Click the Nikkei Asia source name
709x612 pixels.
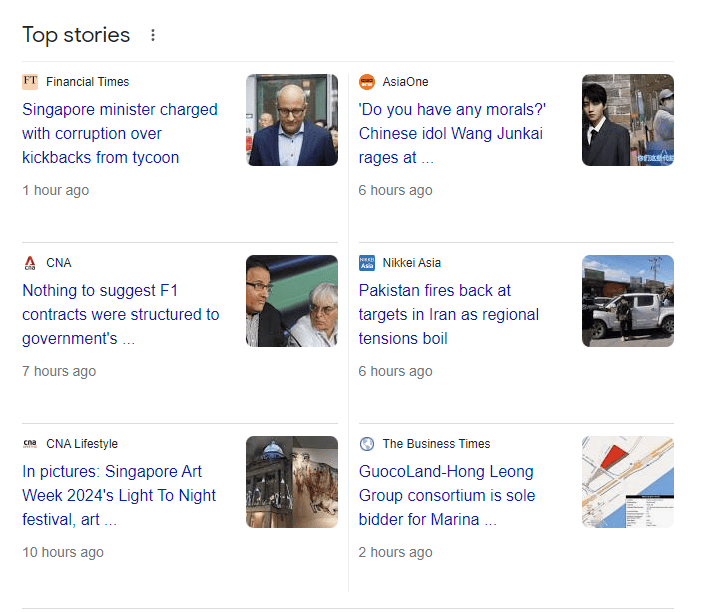point(411,263)
